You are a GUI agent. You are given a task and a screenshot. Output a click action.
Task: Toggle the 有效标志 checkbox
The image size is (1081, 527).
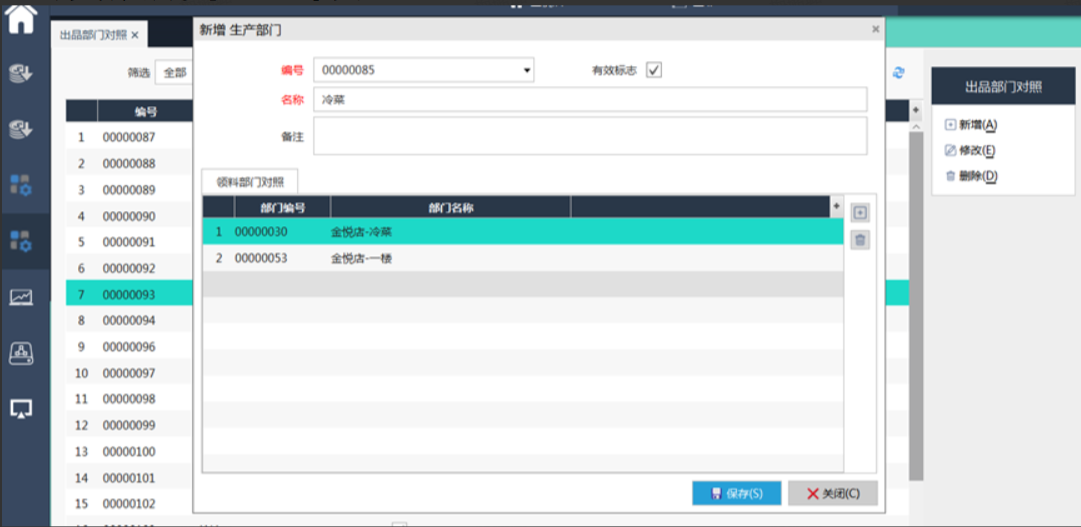coord(654,70)
